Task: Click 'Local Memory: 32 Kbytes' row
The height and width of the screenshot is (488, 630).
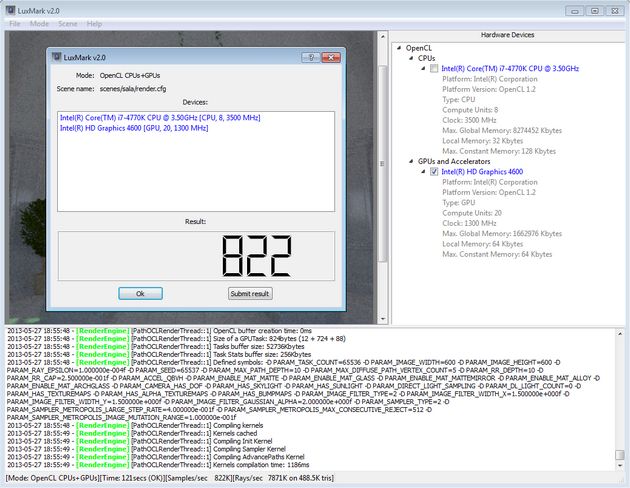Action: (483, 141)
